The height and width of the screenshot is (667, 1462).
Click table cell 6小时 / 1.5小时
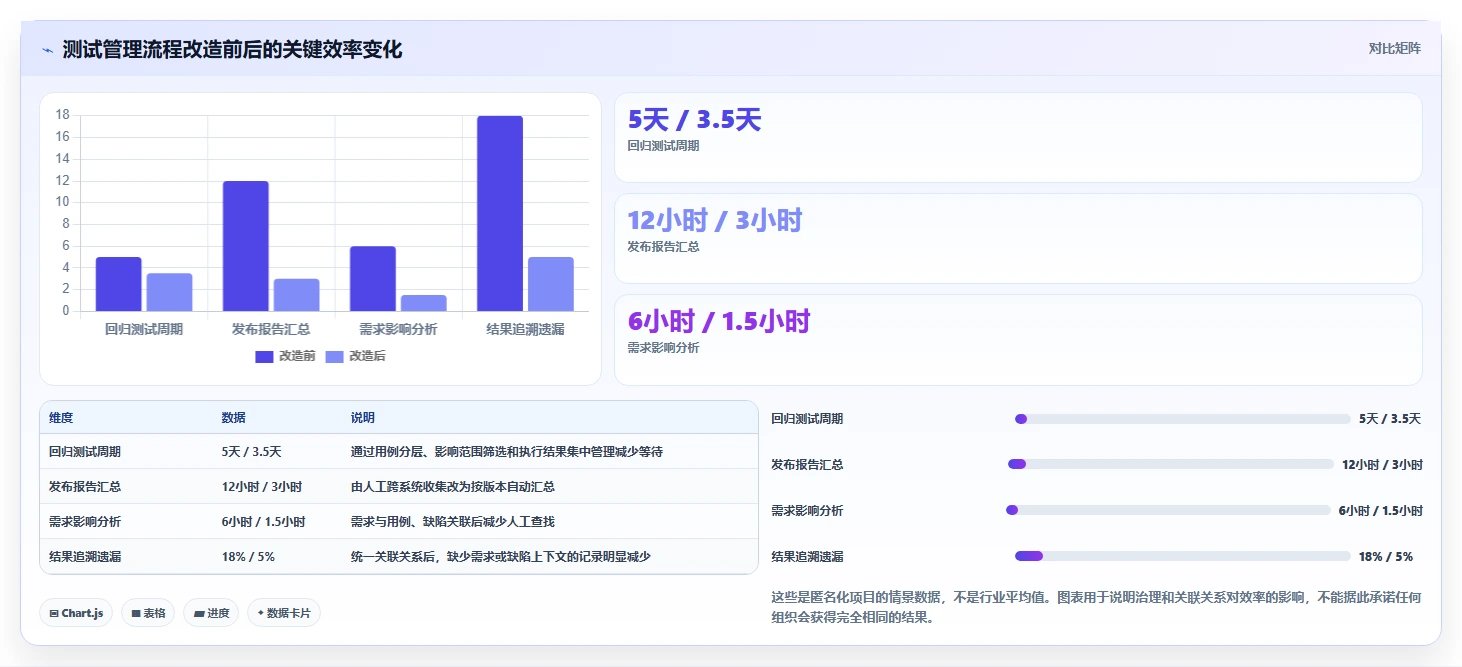[x=264, y=522]
